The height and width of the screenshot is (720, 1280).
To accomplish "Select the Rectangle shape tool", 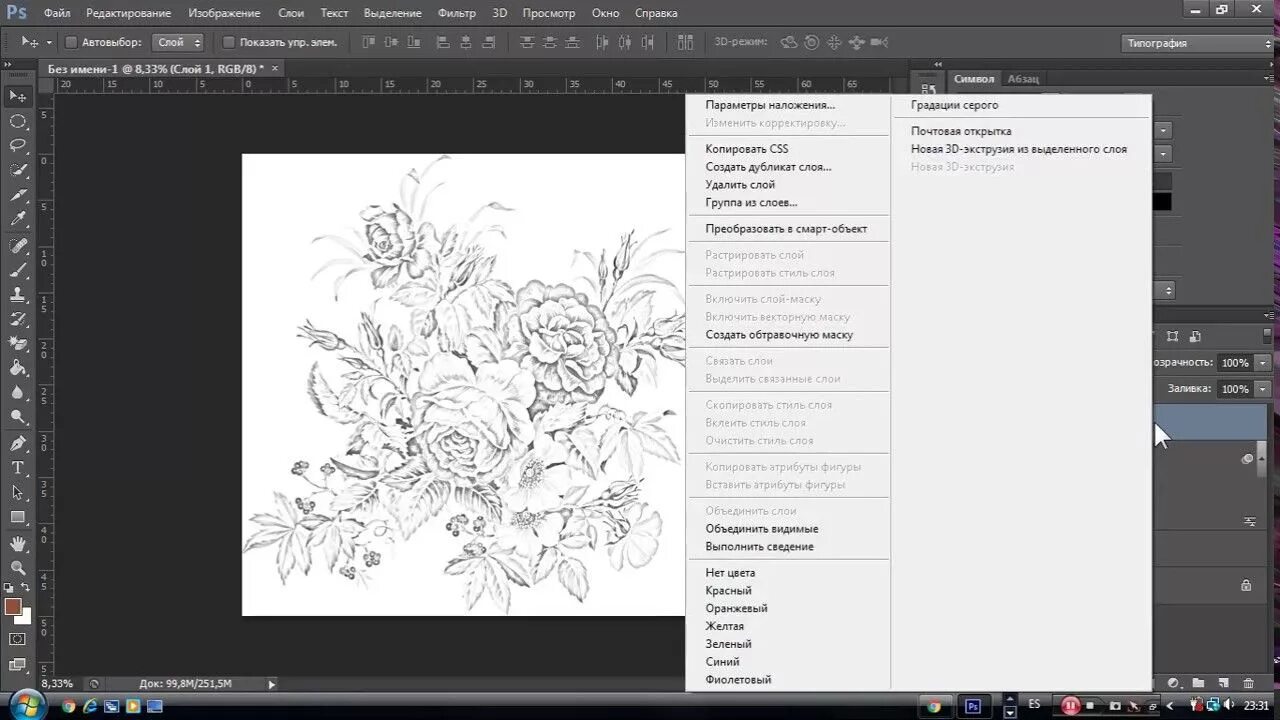I will [18, 517].
